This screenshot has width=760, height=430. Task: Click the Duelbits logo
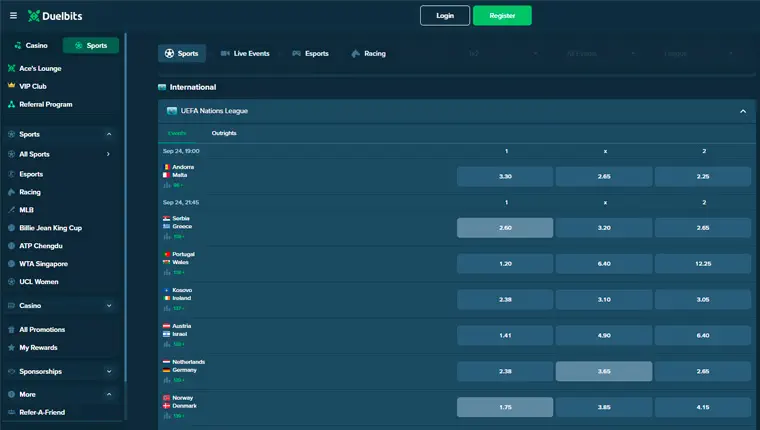coord(55,16)
